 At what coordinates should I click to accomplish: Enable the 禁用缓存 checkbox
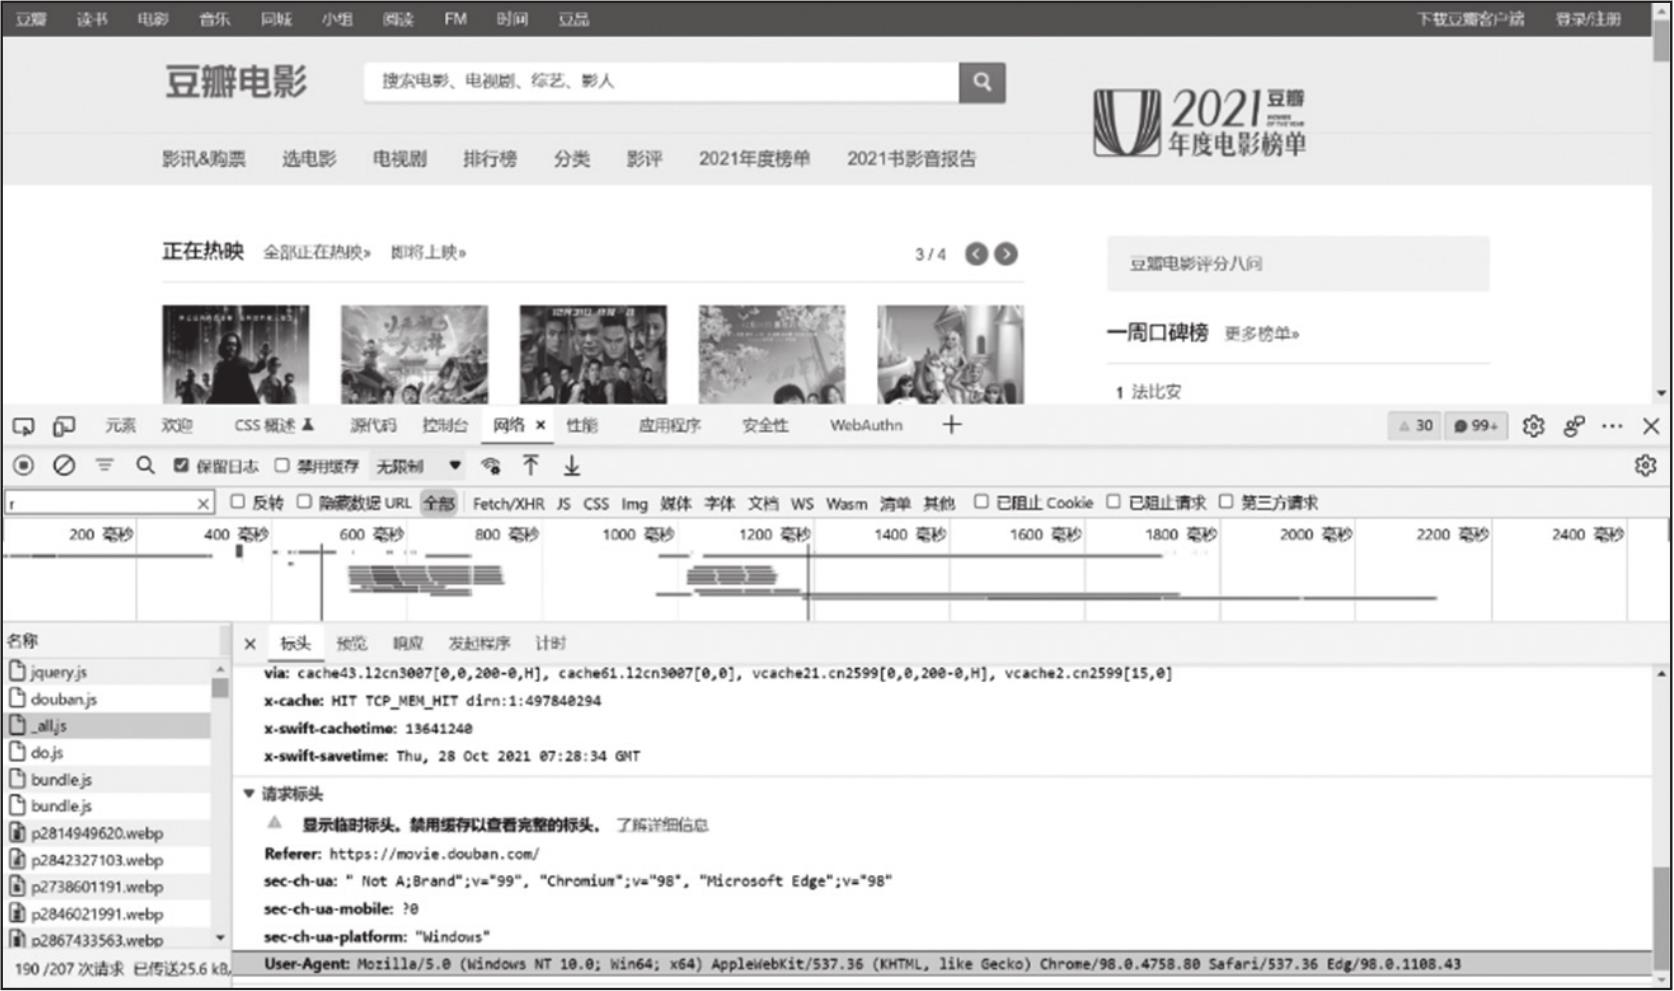[x=282, y=465]
